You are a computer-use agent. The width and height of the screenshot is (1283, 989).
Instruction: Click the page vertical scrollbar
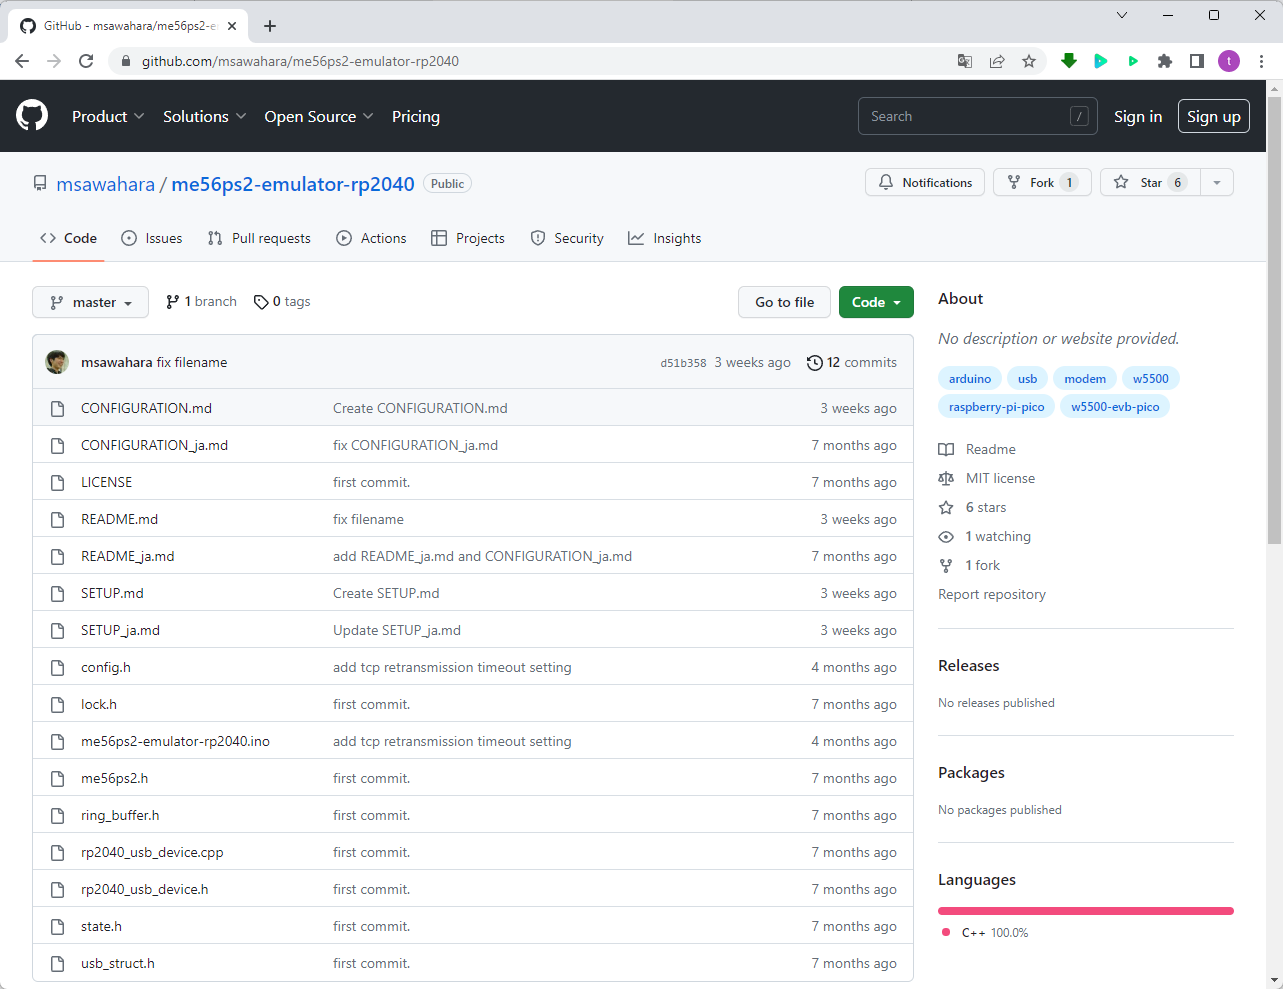[1274, 320]
